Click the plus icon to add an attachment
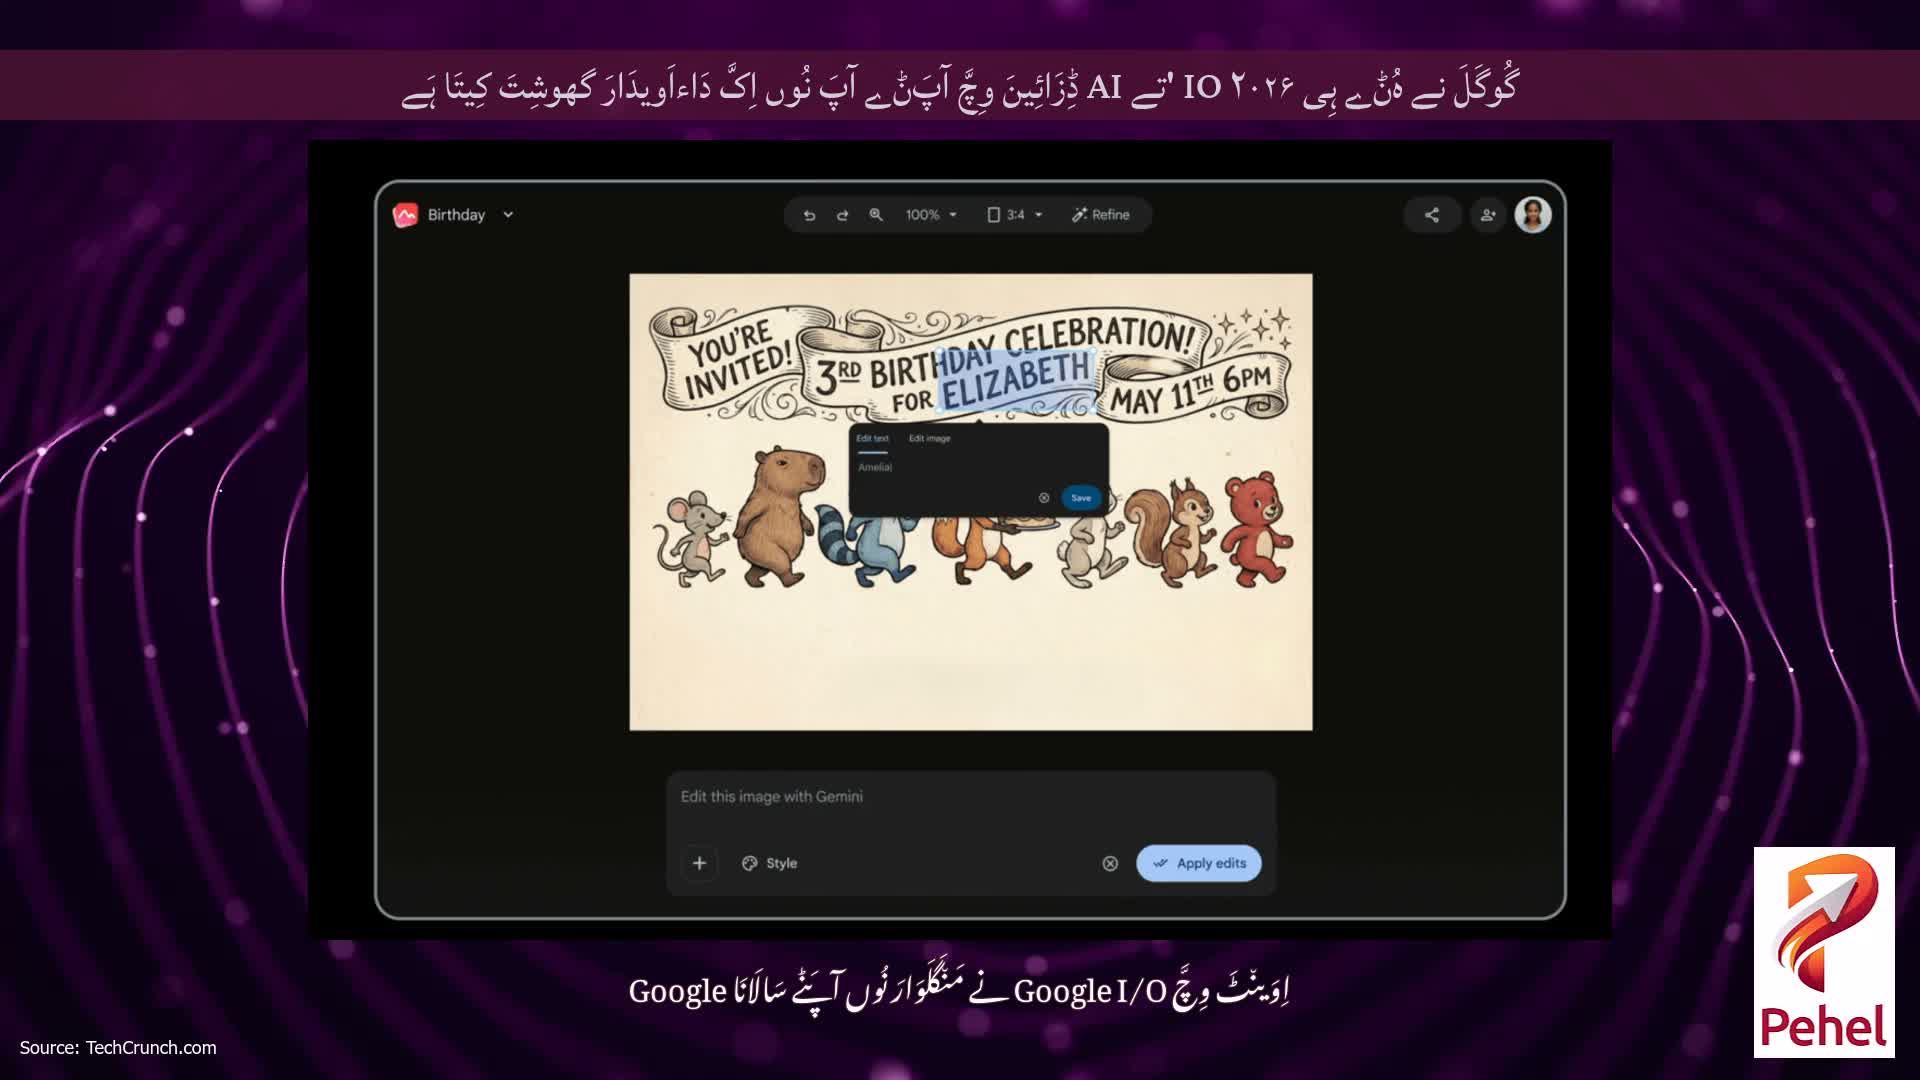This screenshot has height=1080, width=1920. click(699, 863)
